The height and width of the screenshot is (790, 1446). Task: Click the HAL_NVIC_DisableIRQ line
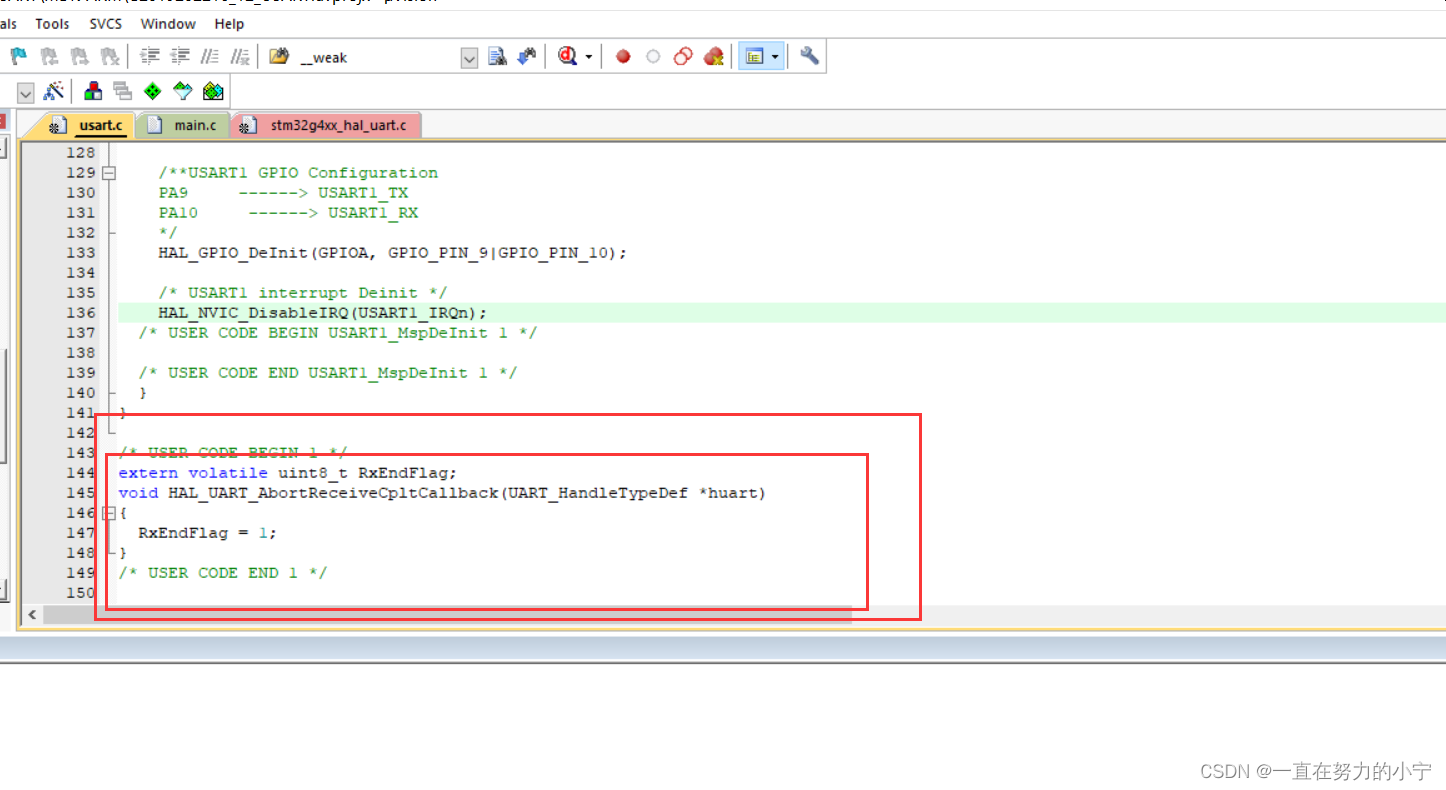click(322, 313)
